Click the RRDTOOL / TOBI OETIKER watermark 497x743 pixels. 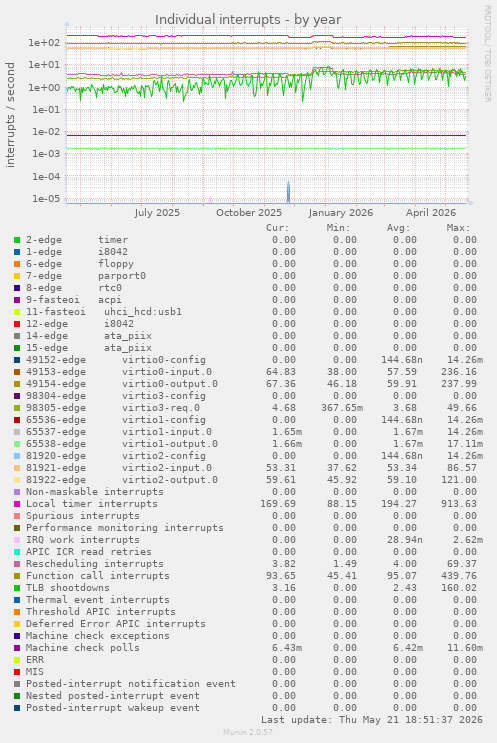487,53
